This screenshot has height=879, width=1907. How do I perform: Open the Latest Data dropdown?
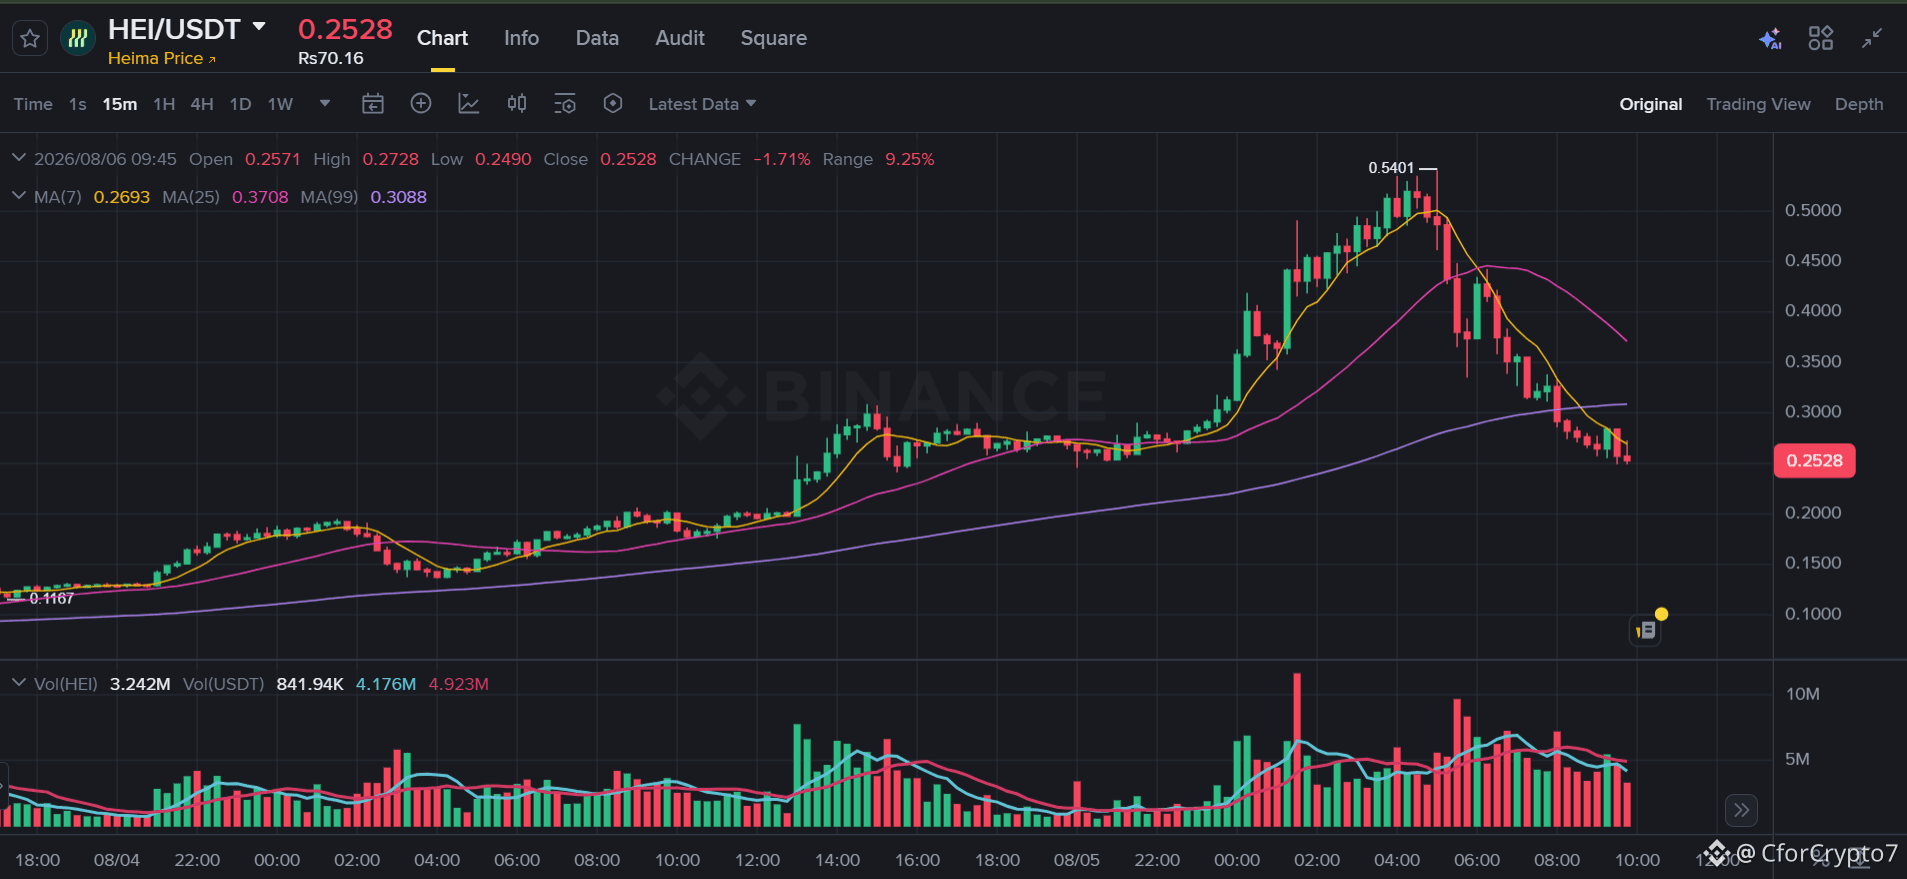pyautogui.click(x=702, y=104)
